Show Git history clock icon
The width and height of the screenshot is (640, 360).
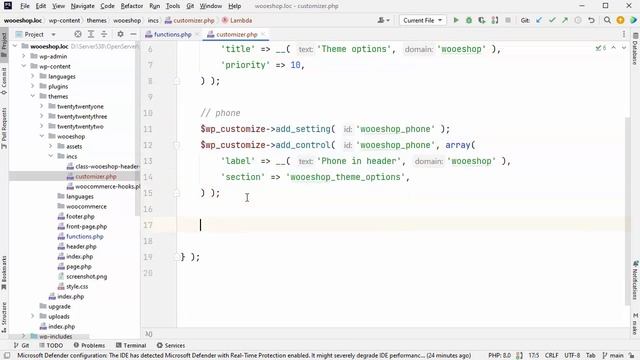tap(578, 20)
